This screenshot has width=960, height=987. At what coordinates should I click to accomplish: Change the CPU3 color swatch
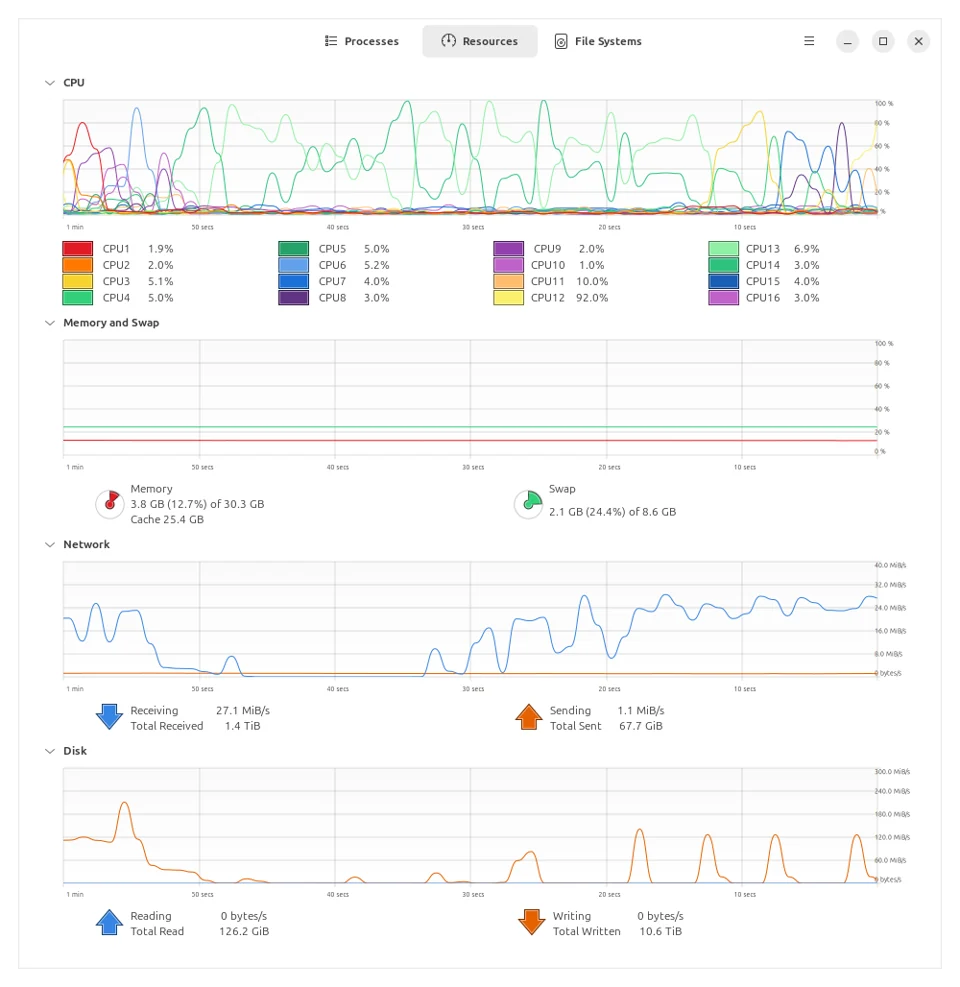[x=77, y=281]
